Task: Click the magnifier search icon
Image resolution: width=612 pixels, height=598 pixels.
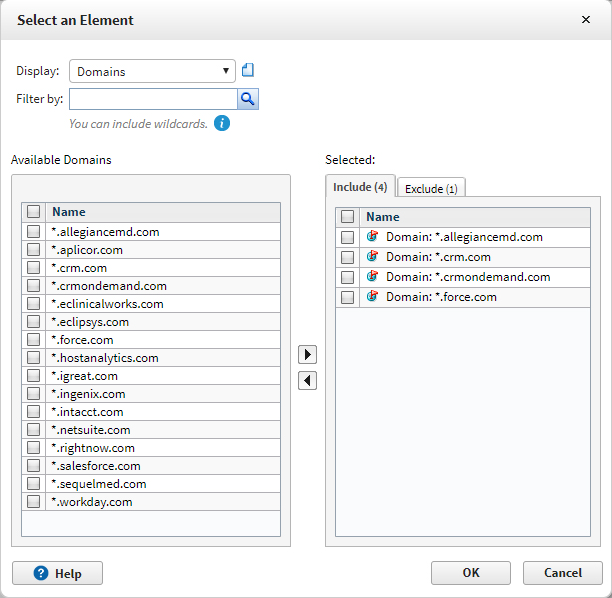Action: click(248, 99)
